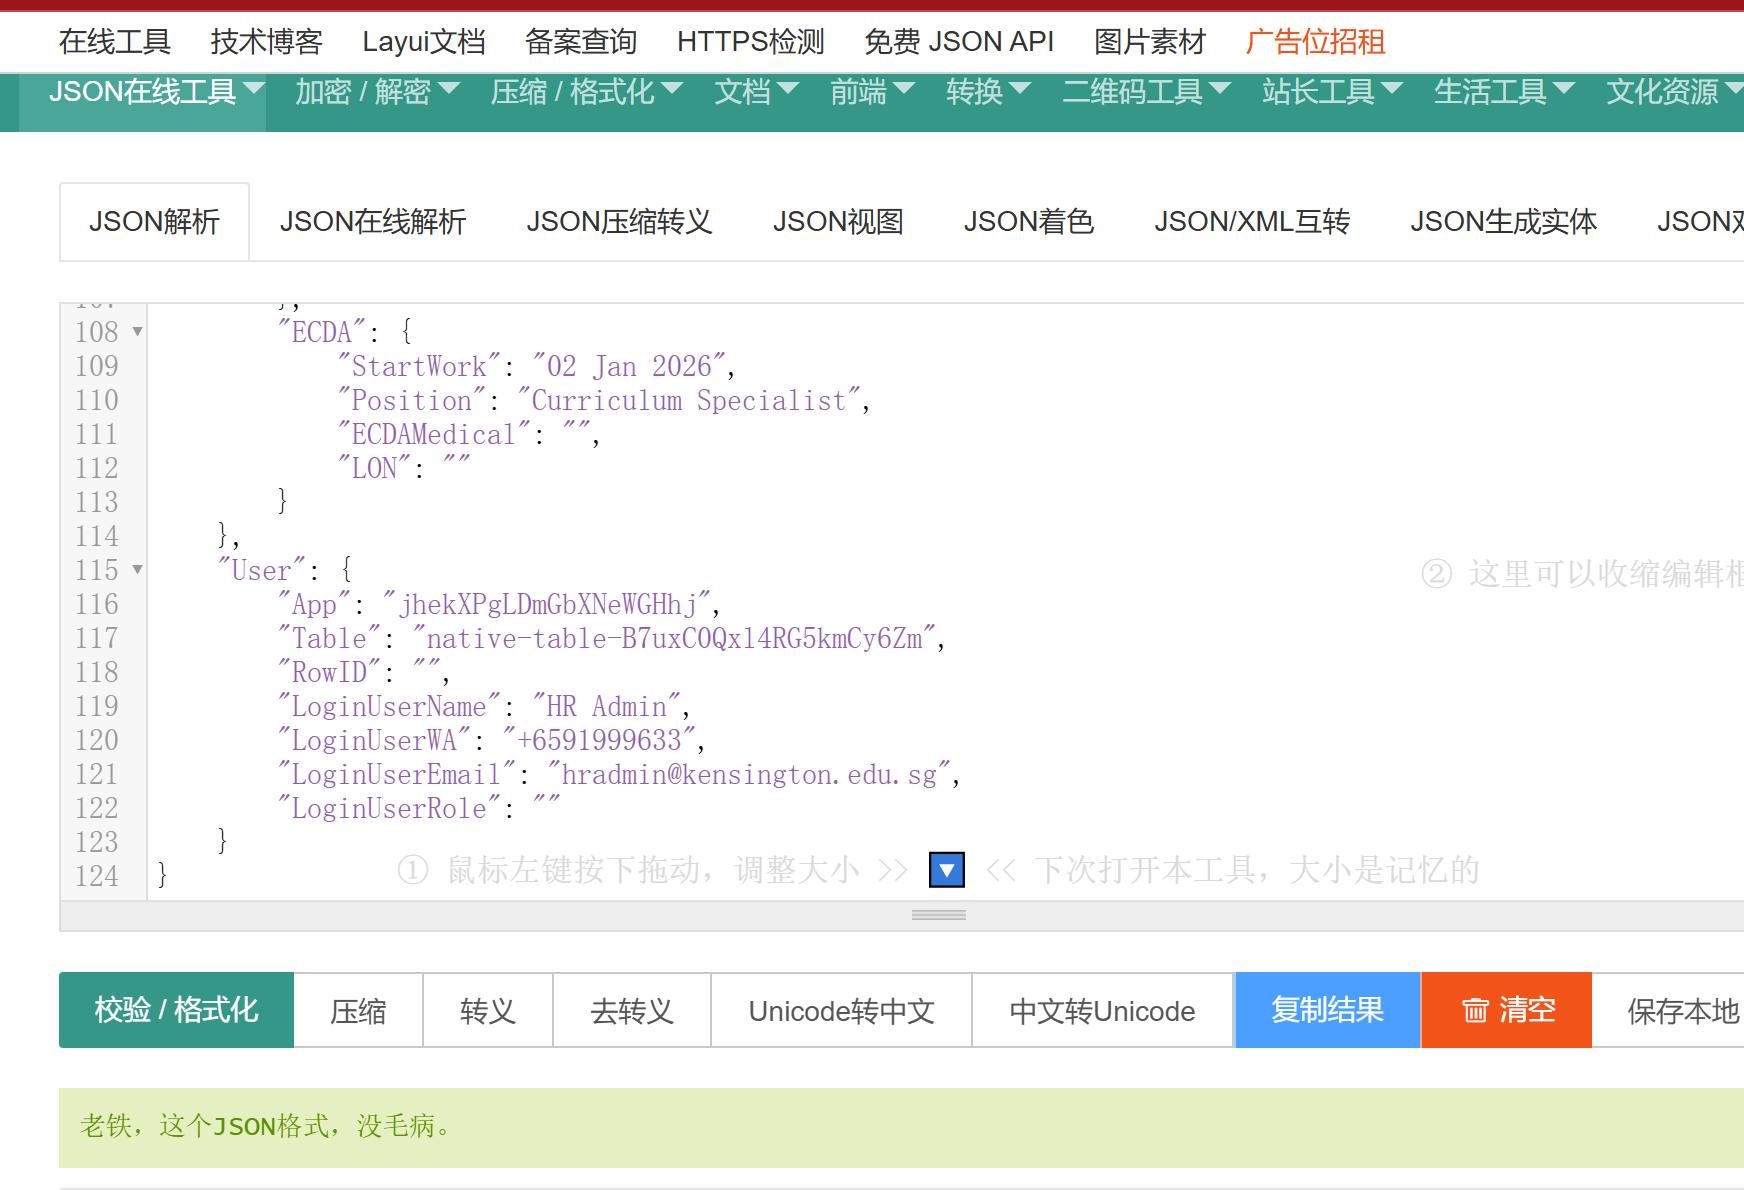
Task: Open the JSON在线工具 dropdown menu
Action: click(156, 92)
